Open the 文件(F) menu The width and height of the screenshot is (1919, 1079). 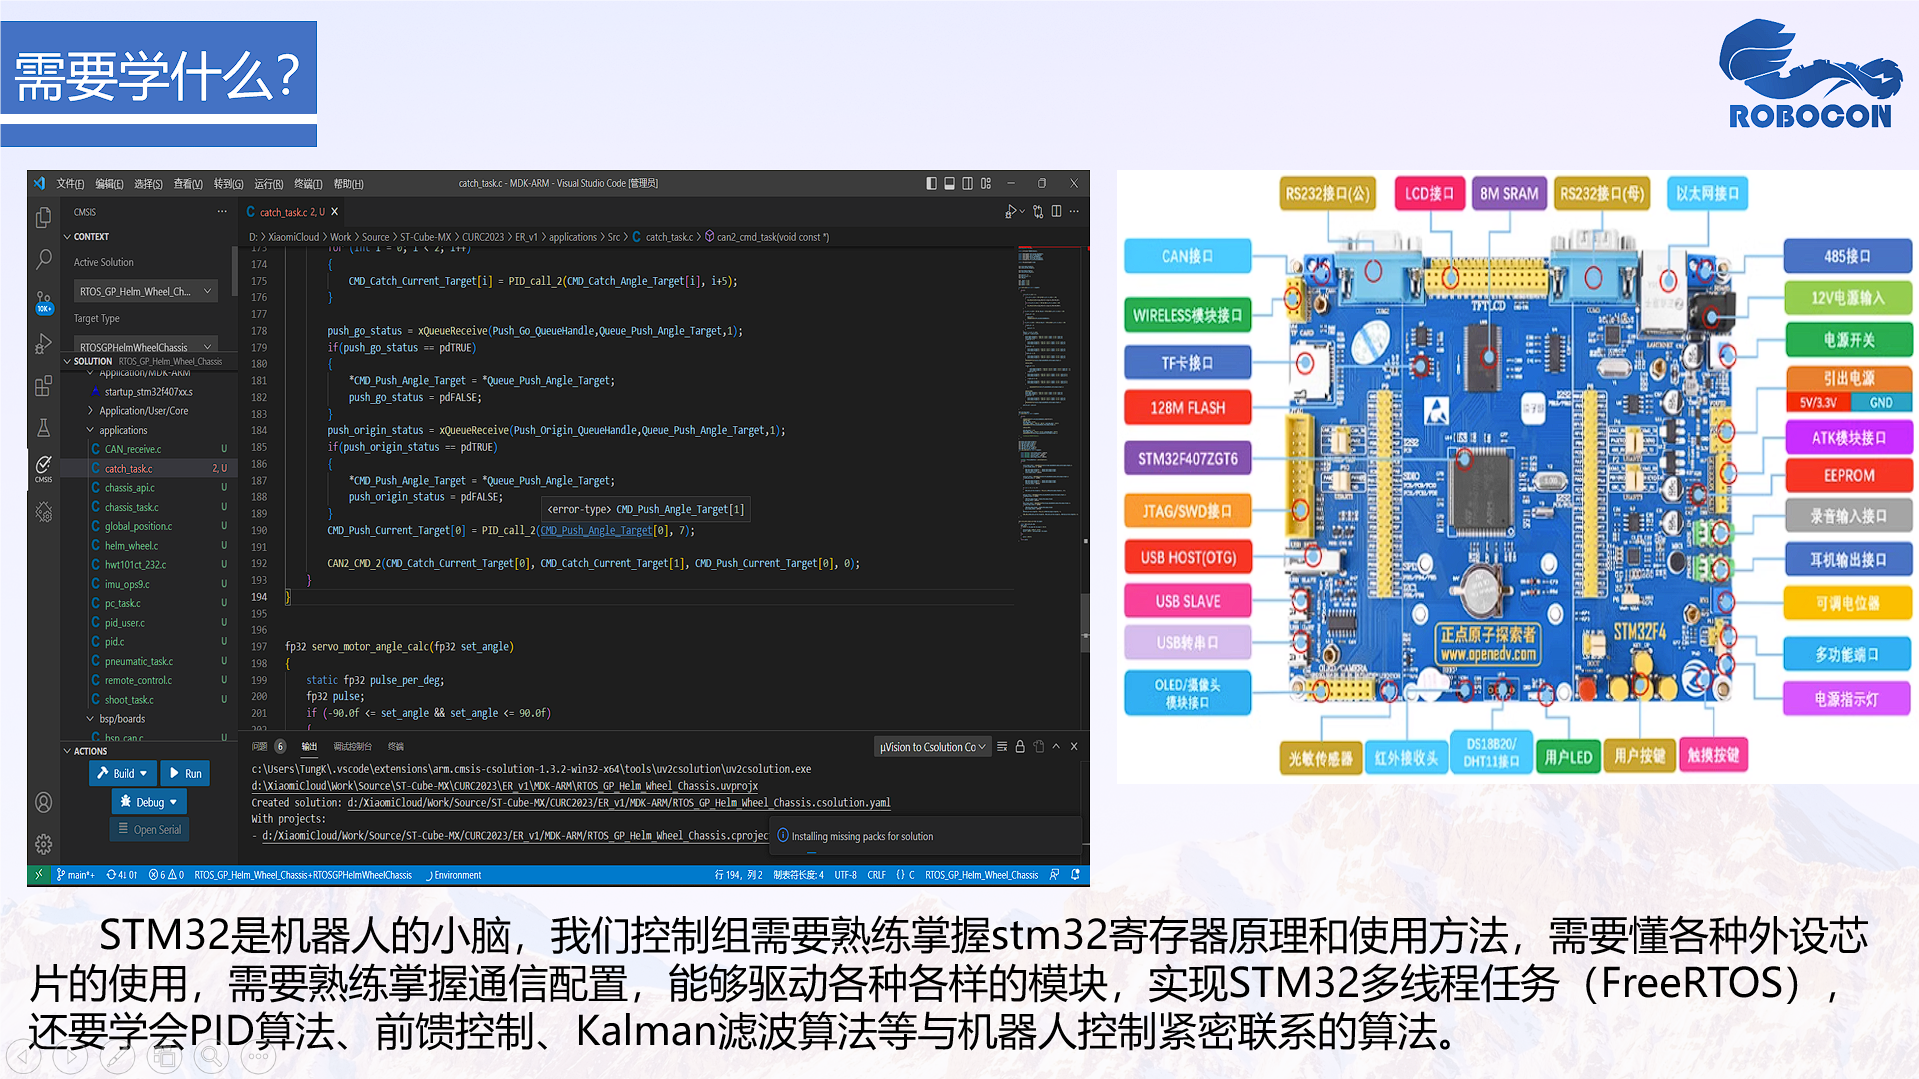pyautogui.click(x=70, y=184)
